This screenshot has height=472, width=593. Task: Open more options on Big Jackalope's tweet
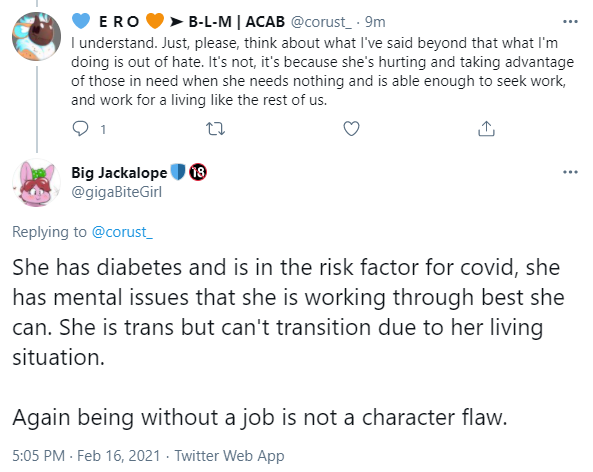click(x=570, y=172)
